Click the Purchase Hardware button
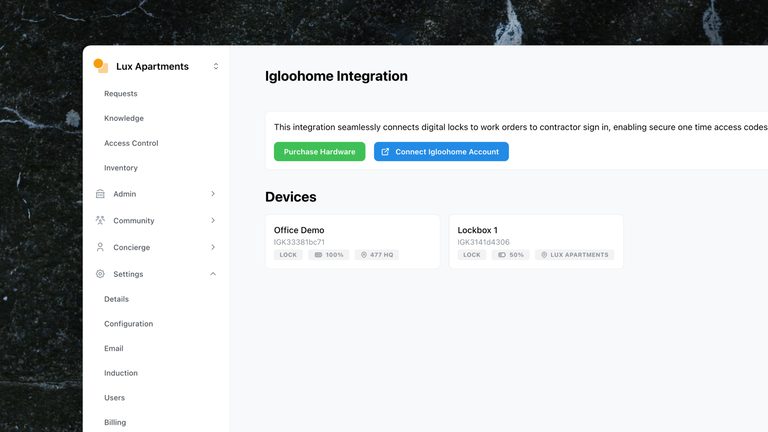768x432 pixels. point(319,151)
